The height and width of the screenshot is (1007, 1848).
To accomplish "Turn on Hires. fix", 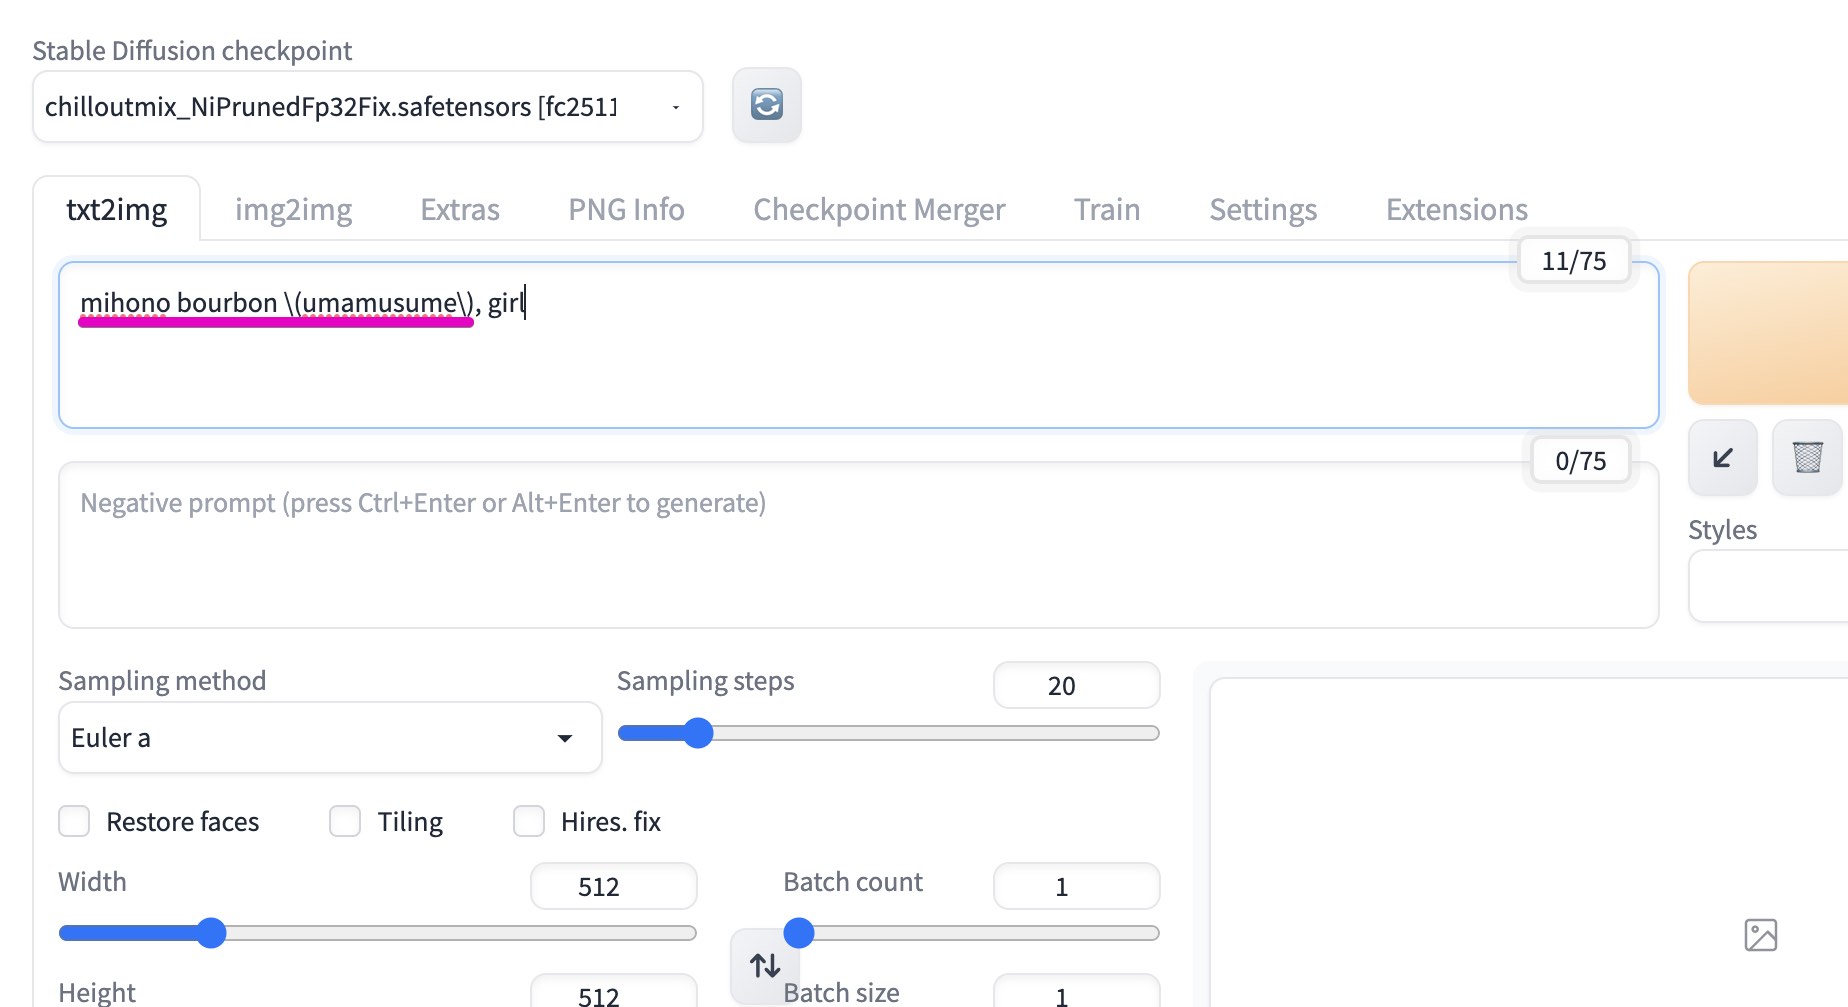I will point(528,820).
